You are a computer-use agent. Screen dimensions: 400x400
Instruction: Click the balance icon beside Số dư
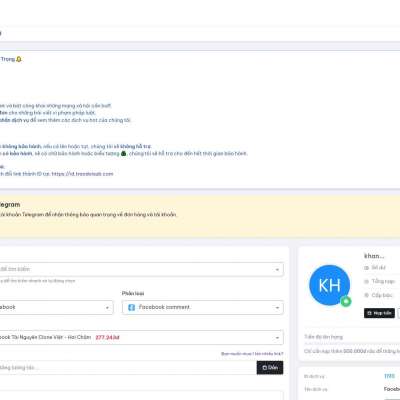367,268
